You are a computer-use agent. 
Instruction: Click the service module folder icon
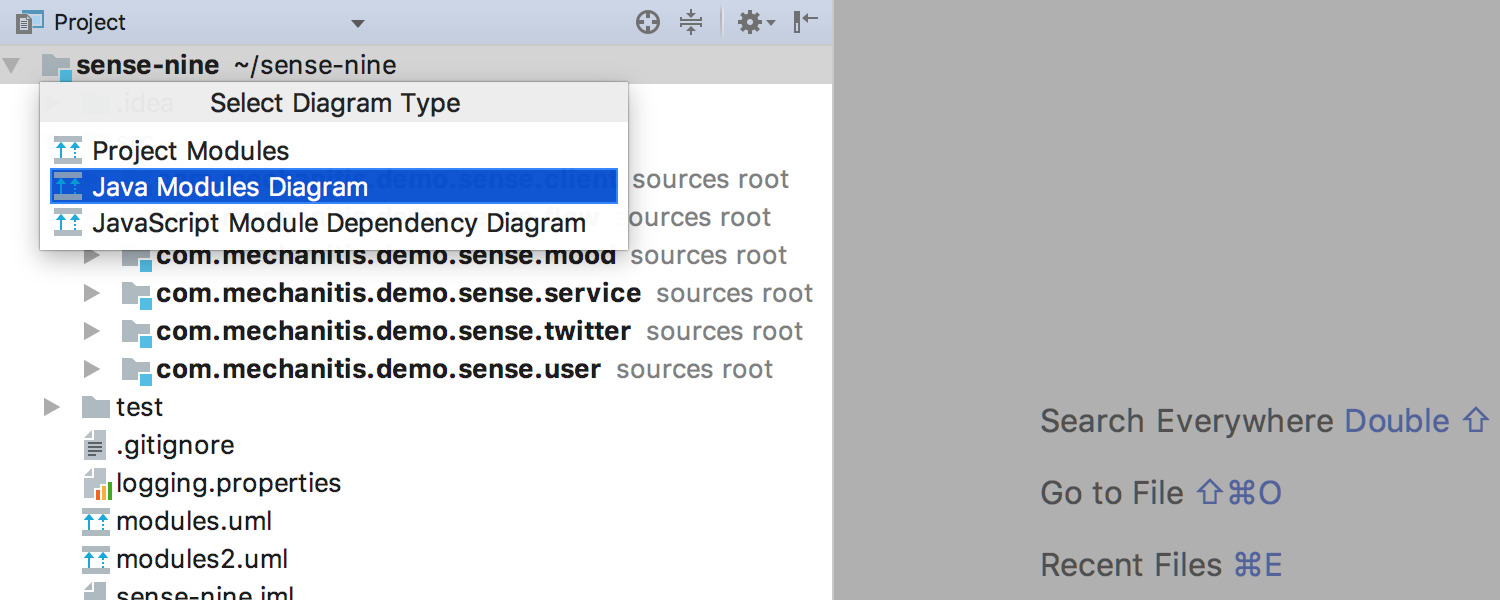(x=137, y=295)
